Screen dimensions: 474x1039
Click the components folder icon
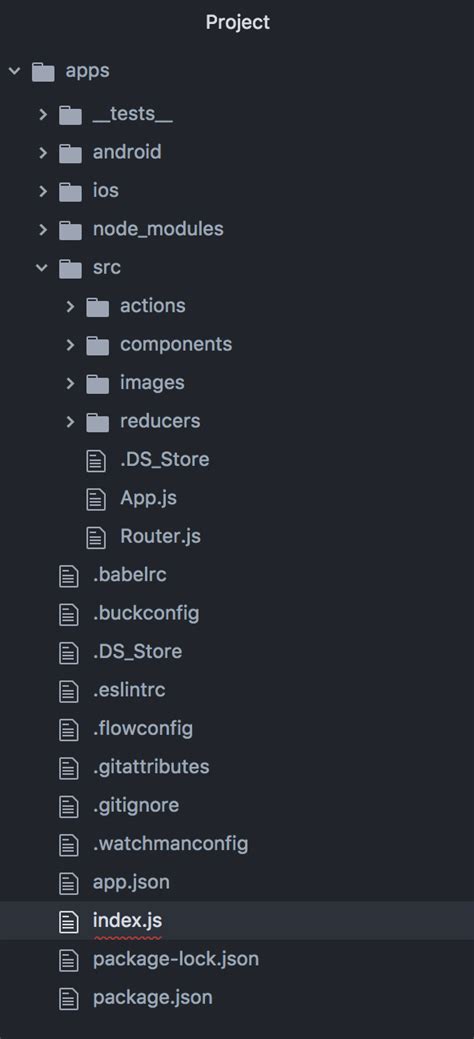97,345
